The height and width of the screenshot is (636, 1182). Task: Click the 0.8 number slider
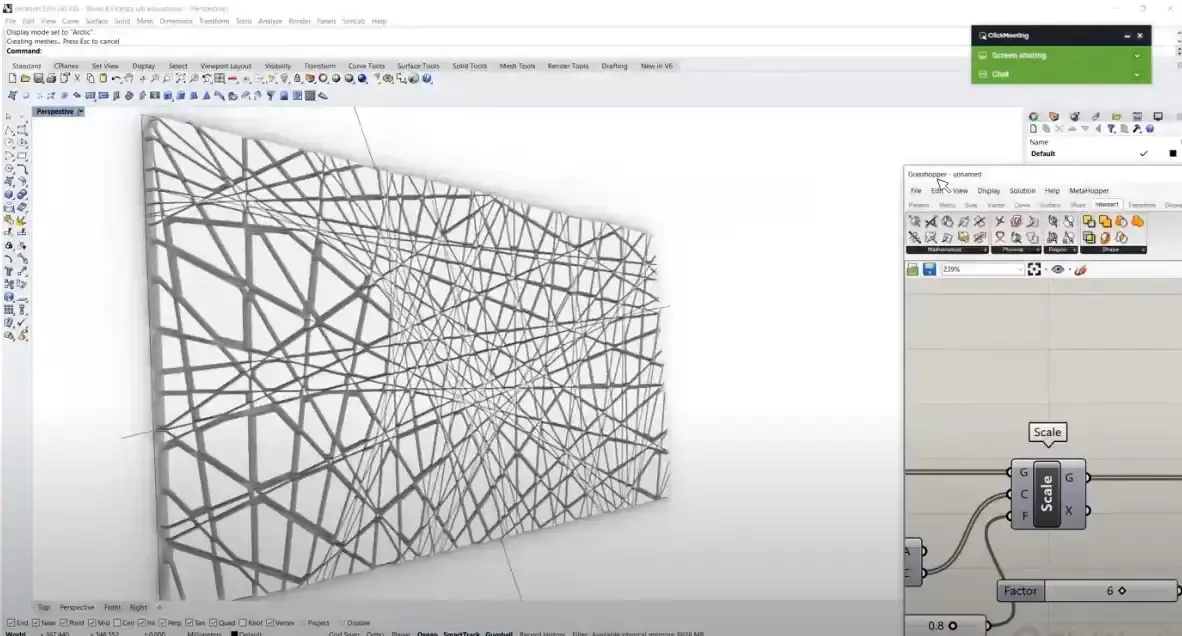pyautogui.click(x=945, y=625)
